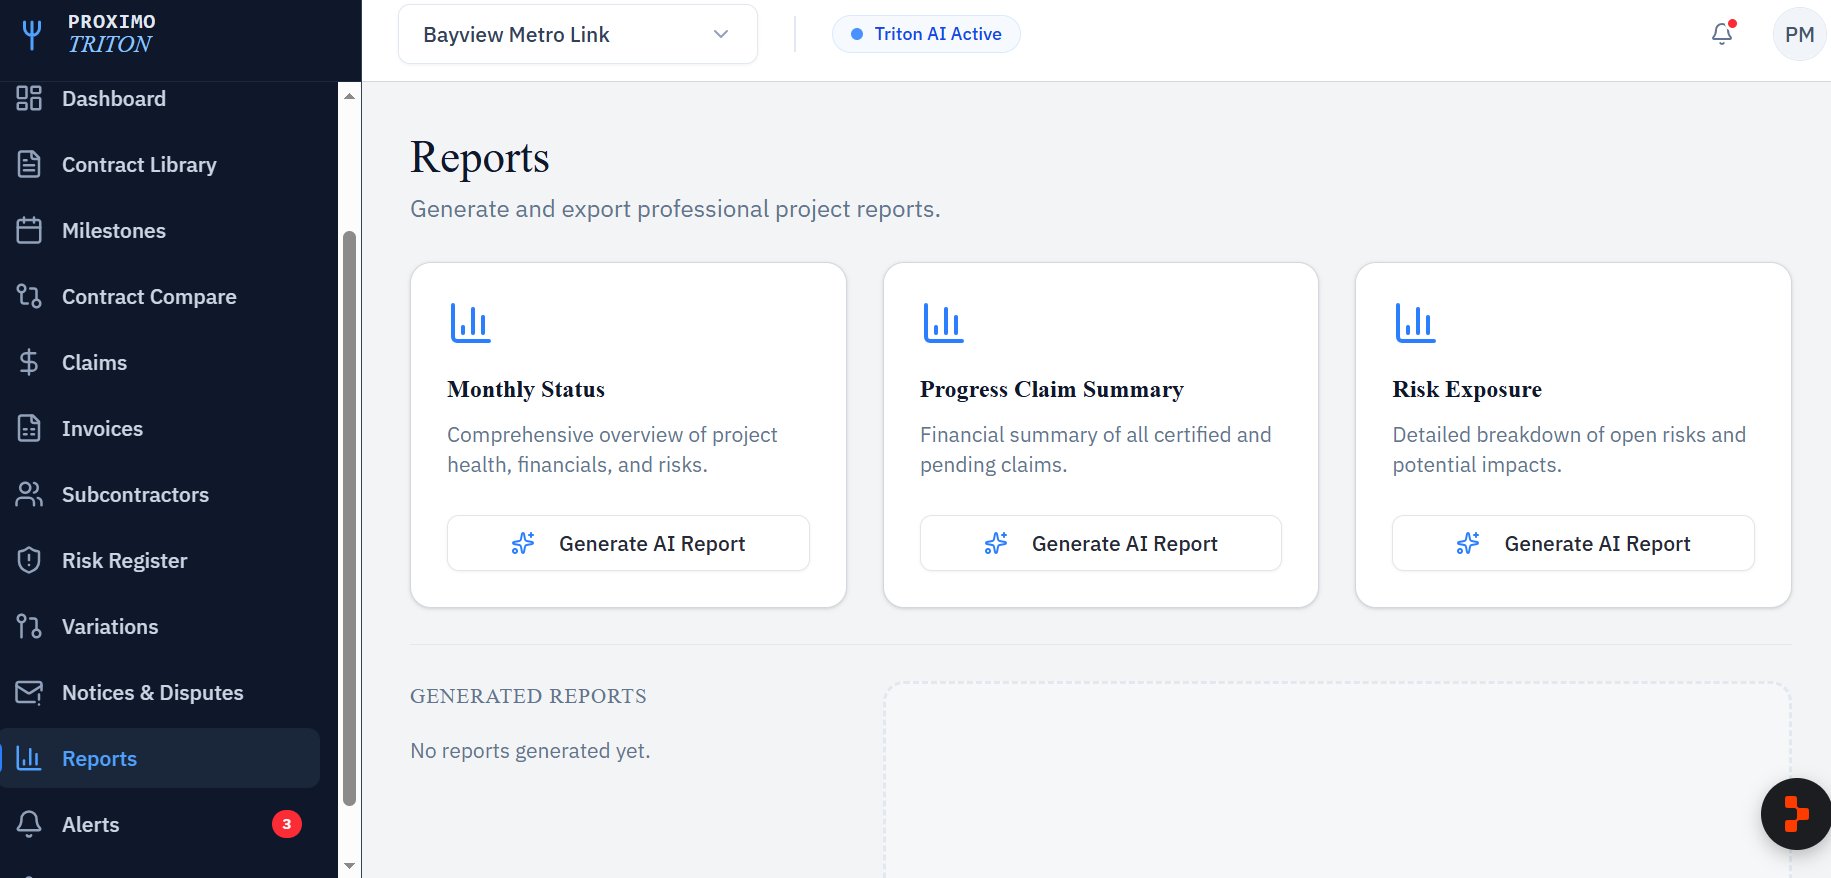This screenshot has height=878, width=1831.
Task: Go to Subcontractors section
Action: 160,494
